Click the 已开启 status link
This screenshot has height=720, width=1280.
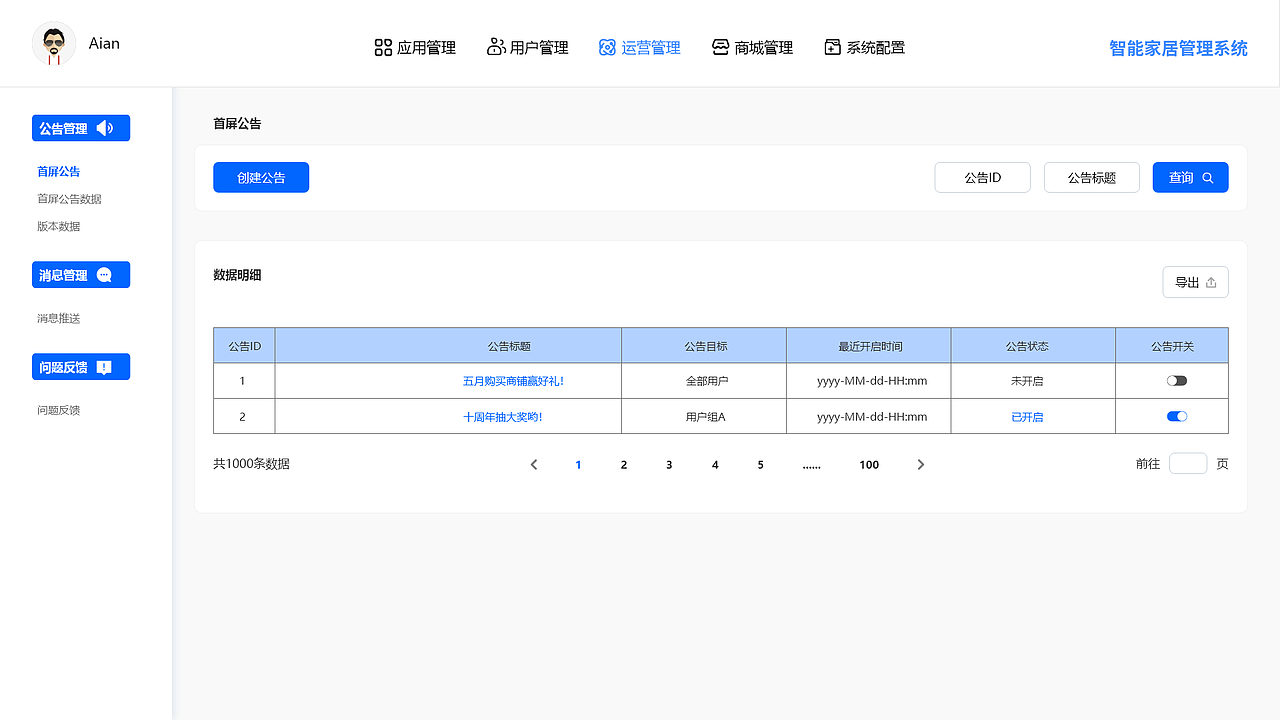(1027, 416)
